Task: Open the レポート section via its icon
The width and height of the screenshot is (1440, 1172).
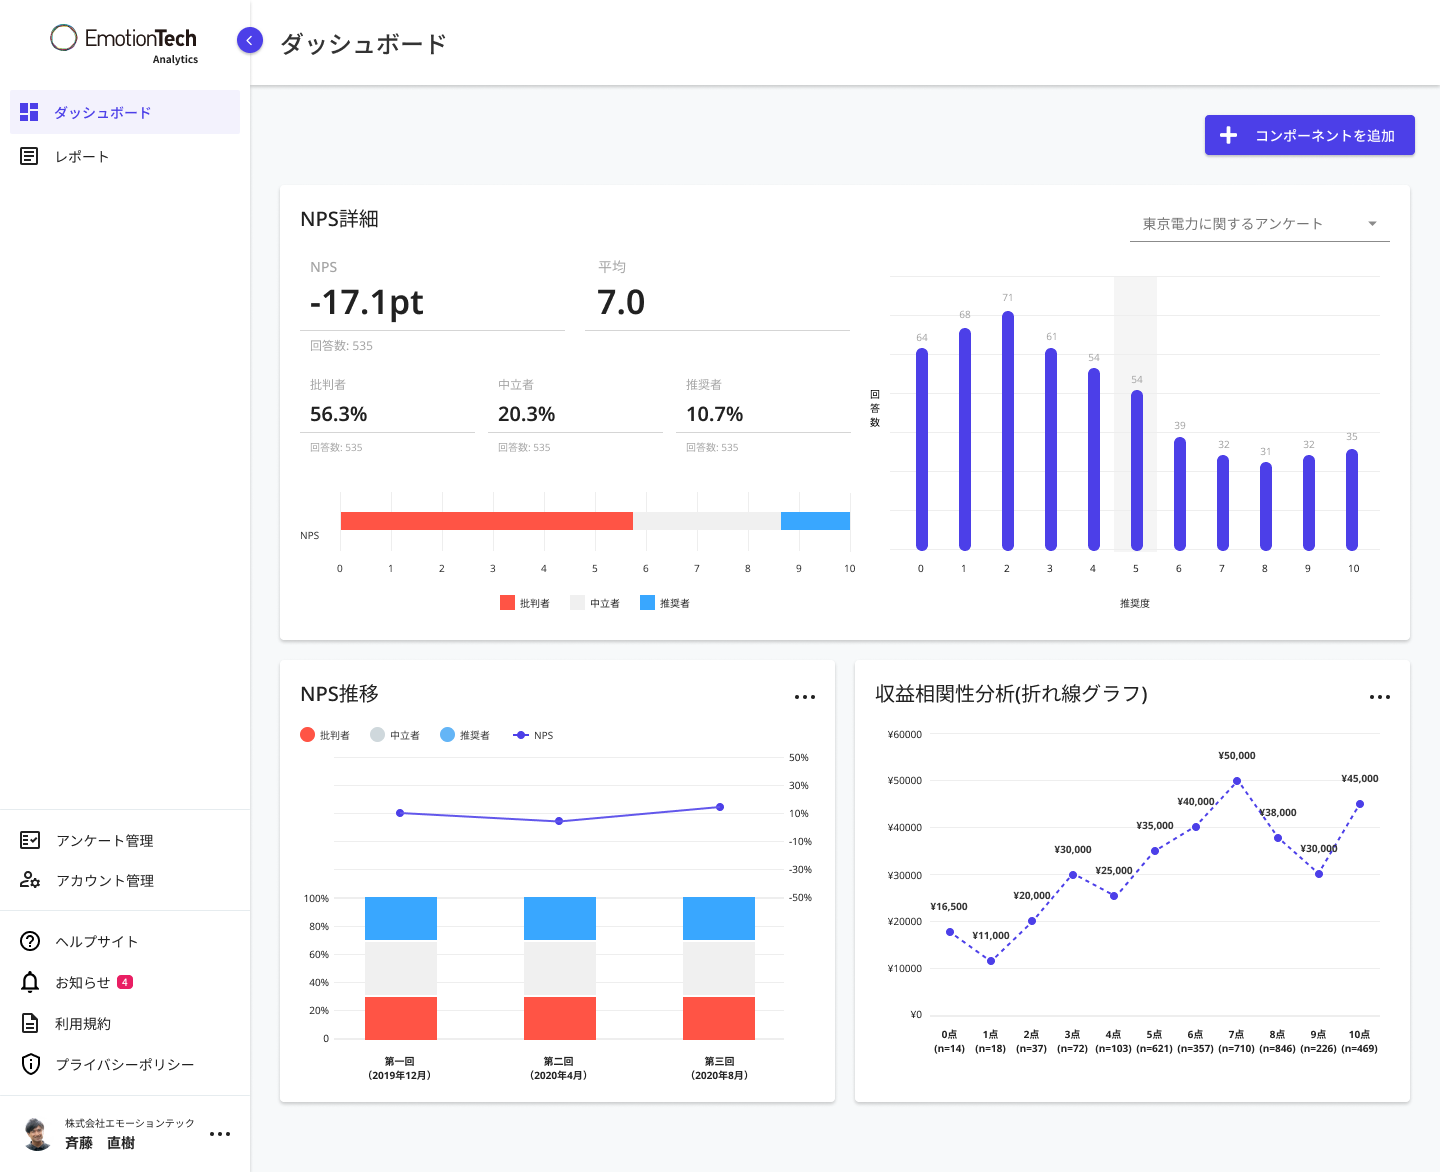Action: 29,155
